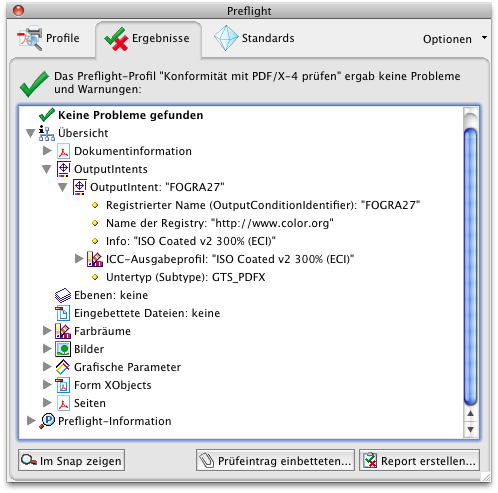Open the Optionen dropdown menu
This screenshot has width=498, height=493.
coord(454,39)
